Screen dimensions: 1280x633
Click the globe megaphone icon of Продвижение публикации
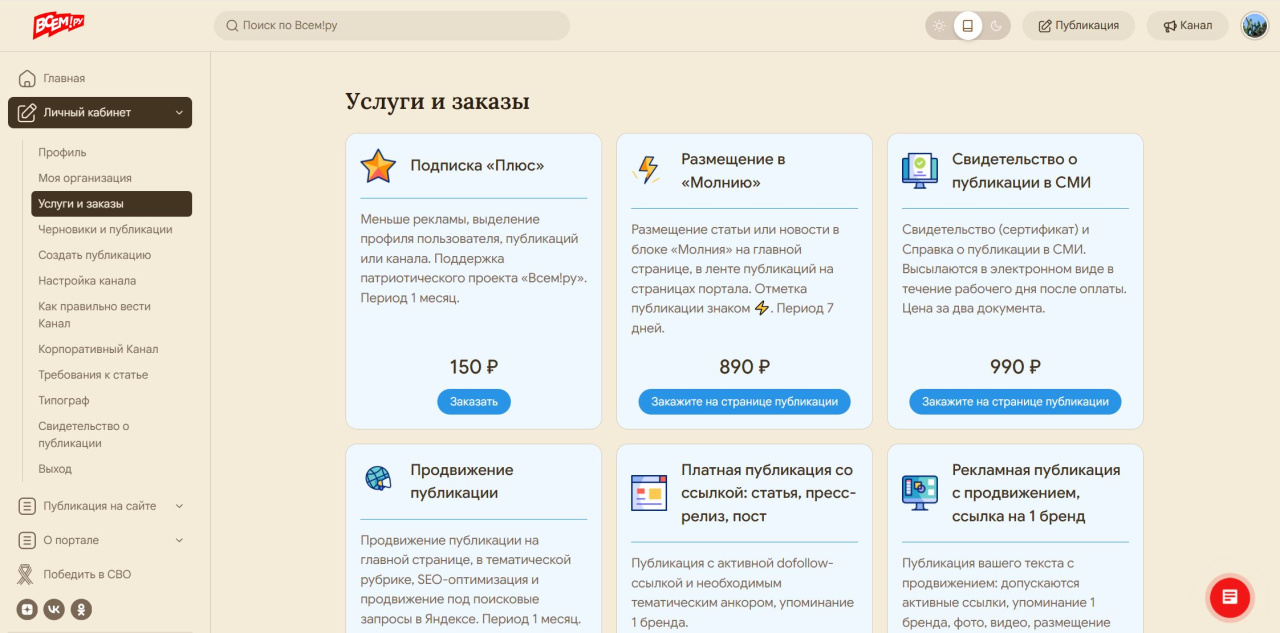(378, 478)
